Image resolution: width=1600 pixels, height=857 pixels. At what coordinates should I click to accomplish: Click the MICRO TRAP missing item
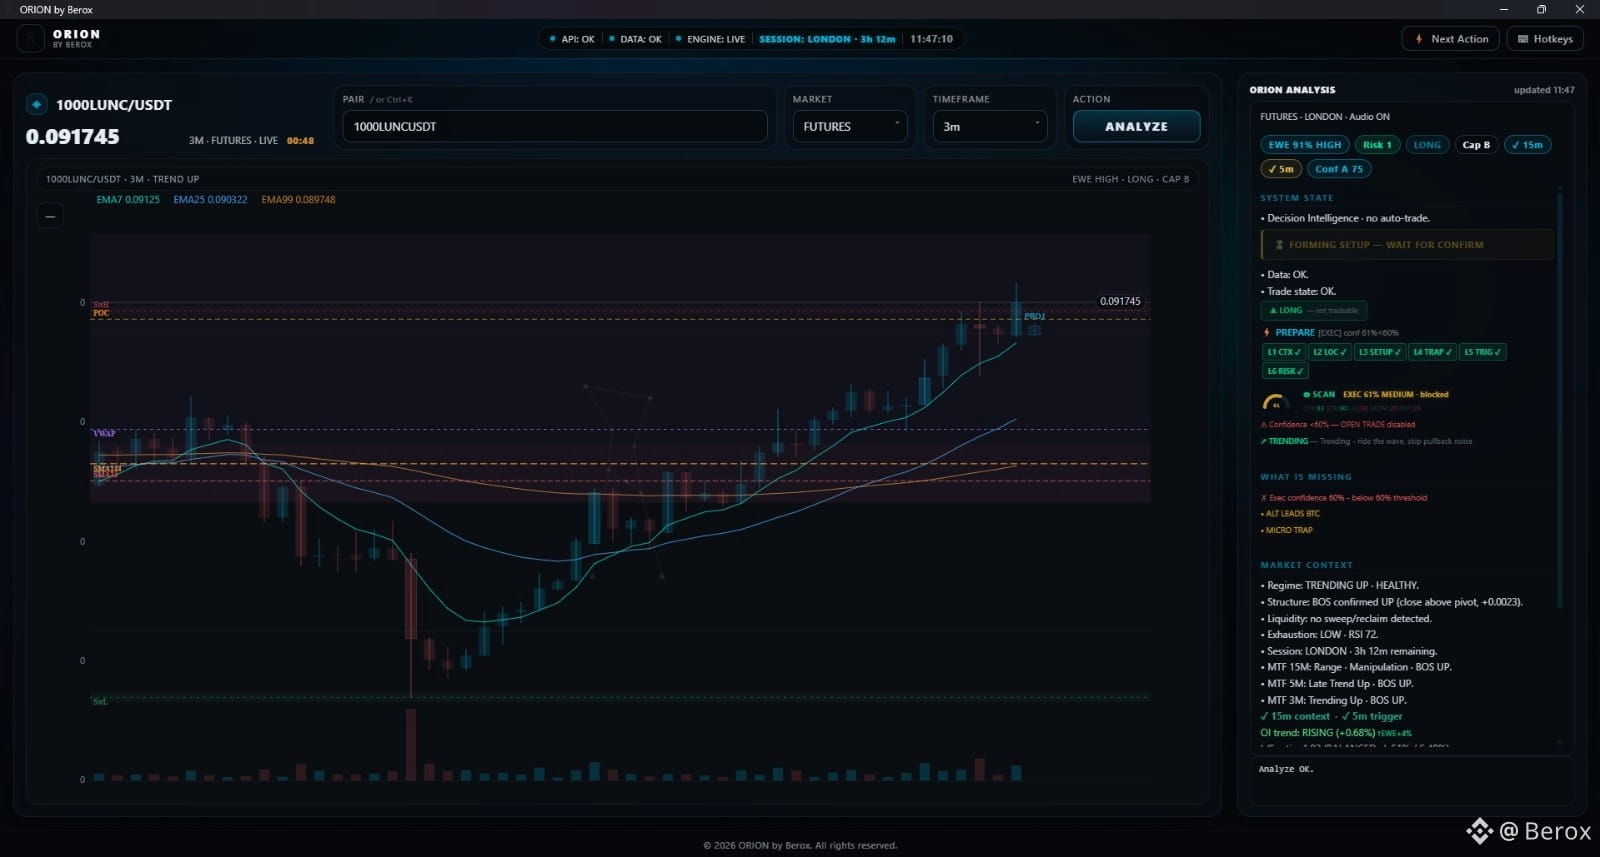1287,530
